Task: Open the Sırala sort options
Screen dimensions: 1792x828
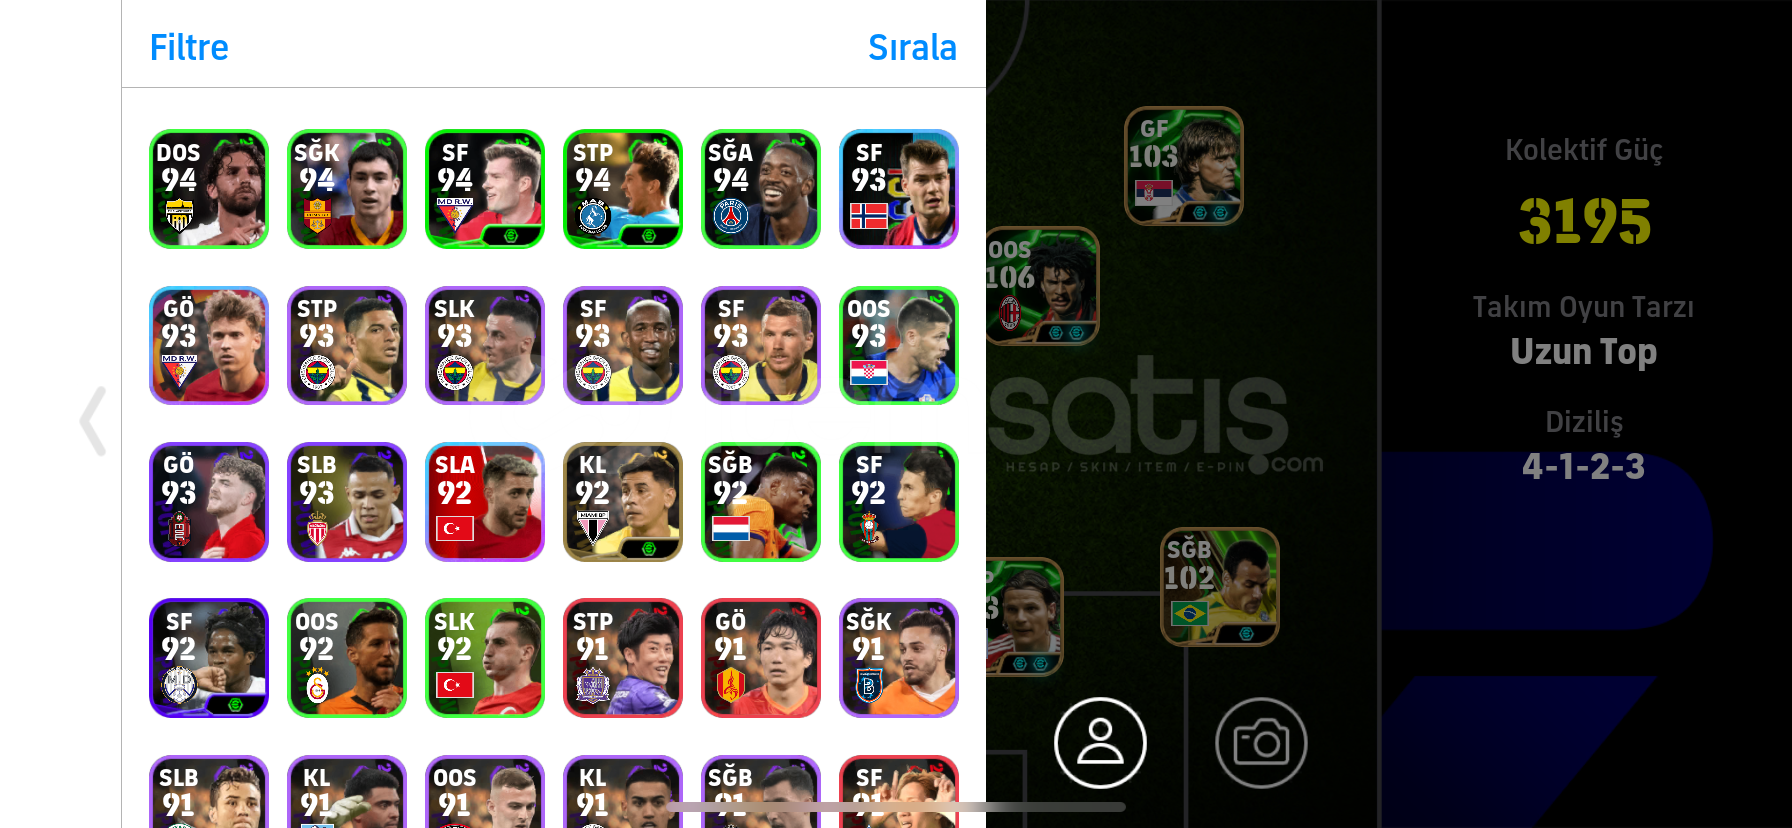Action: (x=912, y=47)
